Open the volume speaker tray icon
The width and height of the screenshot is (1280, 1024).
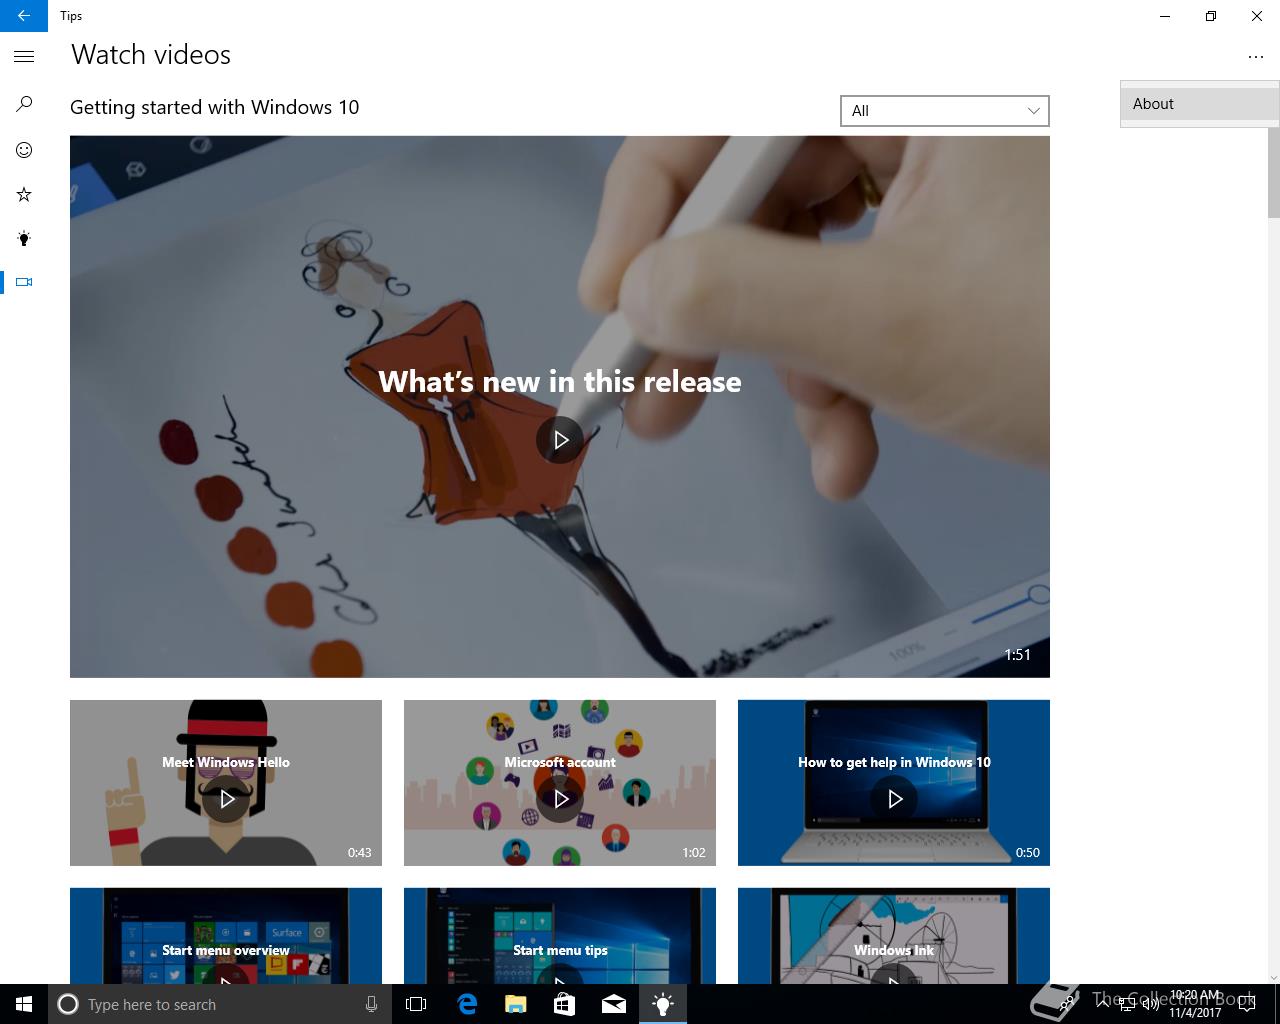click(1151, 1004)
